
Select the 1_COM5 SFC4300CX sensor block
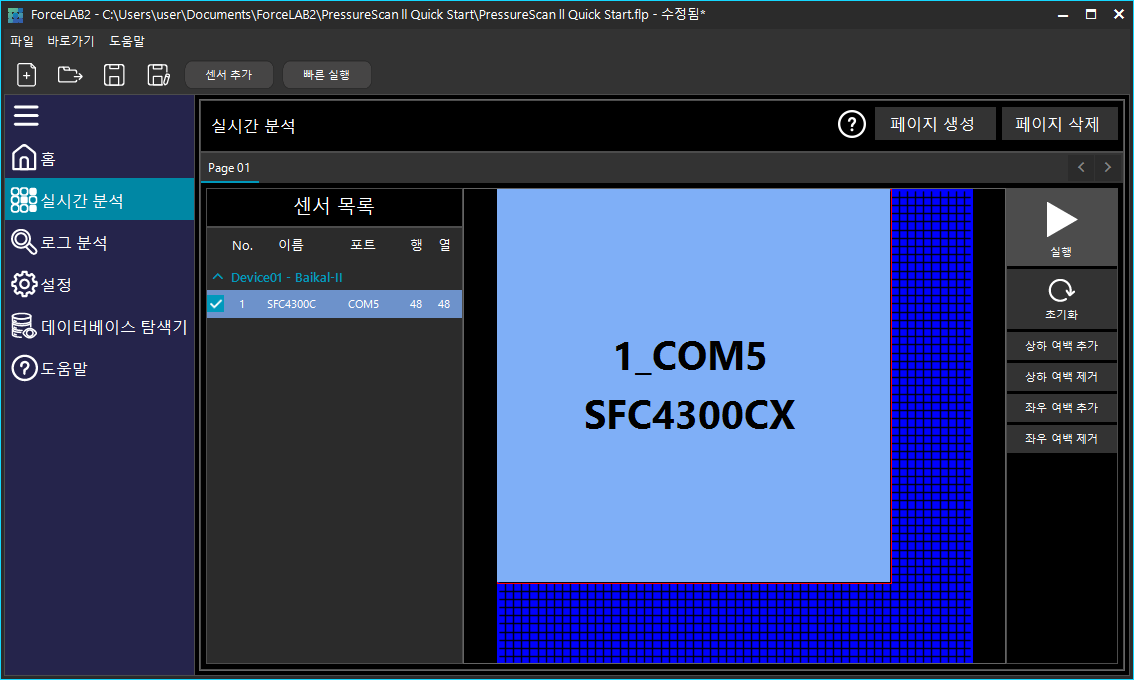(x=693, y=386)
